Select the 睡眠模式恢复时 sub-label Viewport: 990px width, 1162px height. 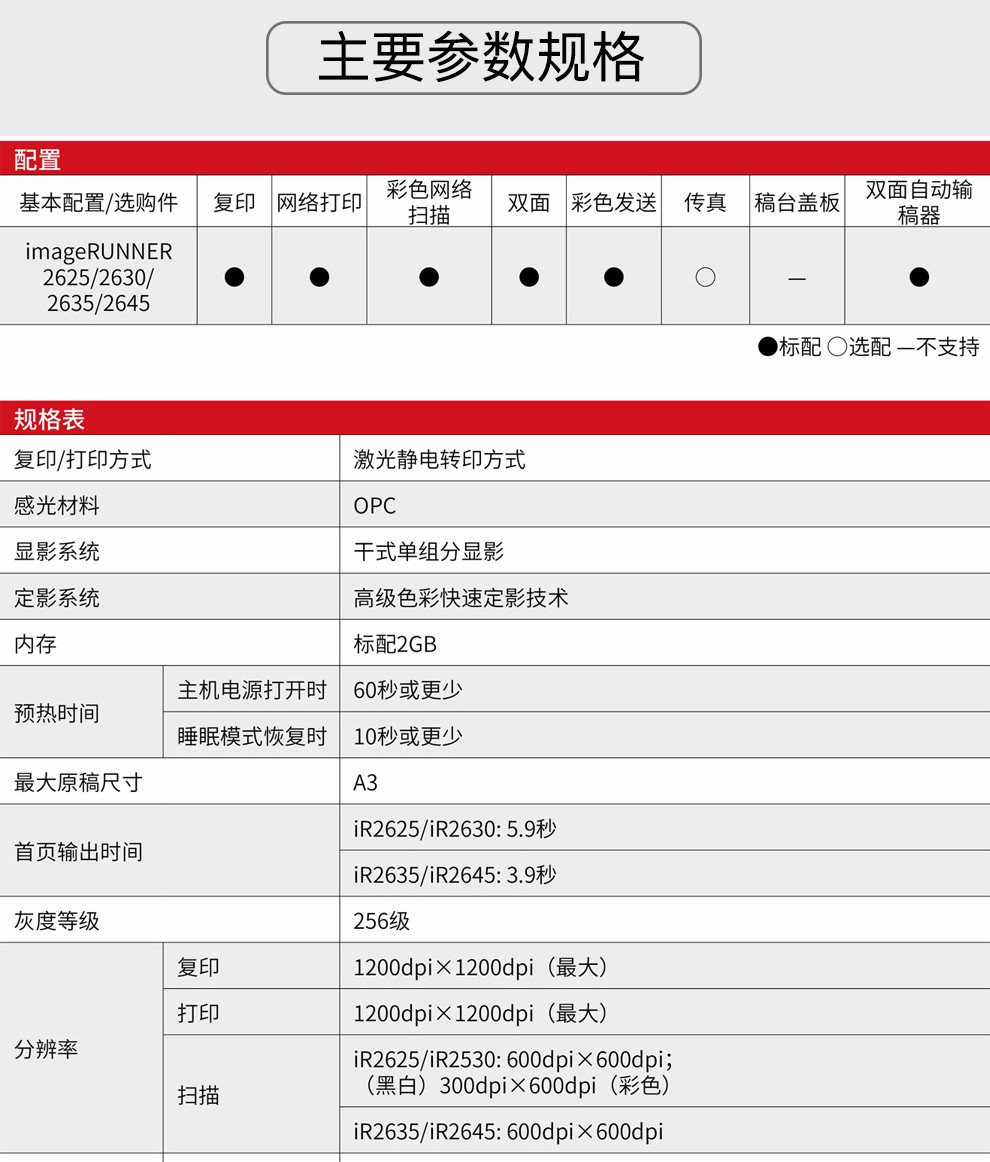tap(252, 736)
